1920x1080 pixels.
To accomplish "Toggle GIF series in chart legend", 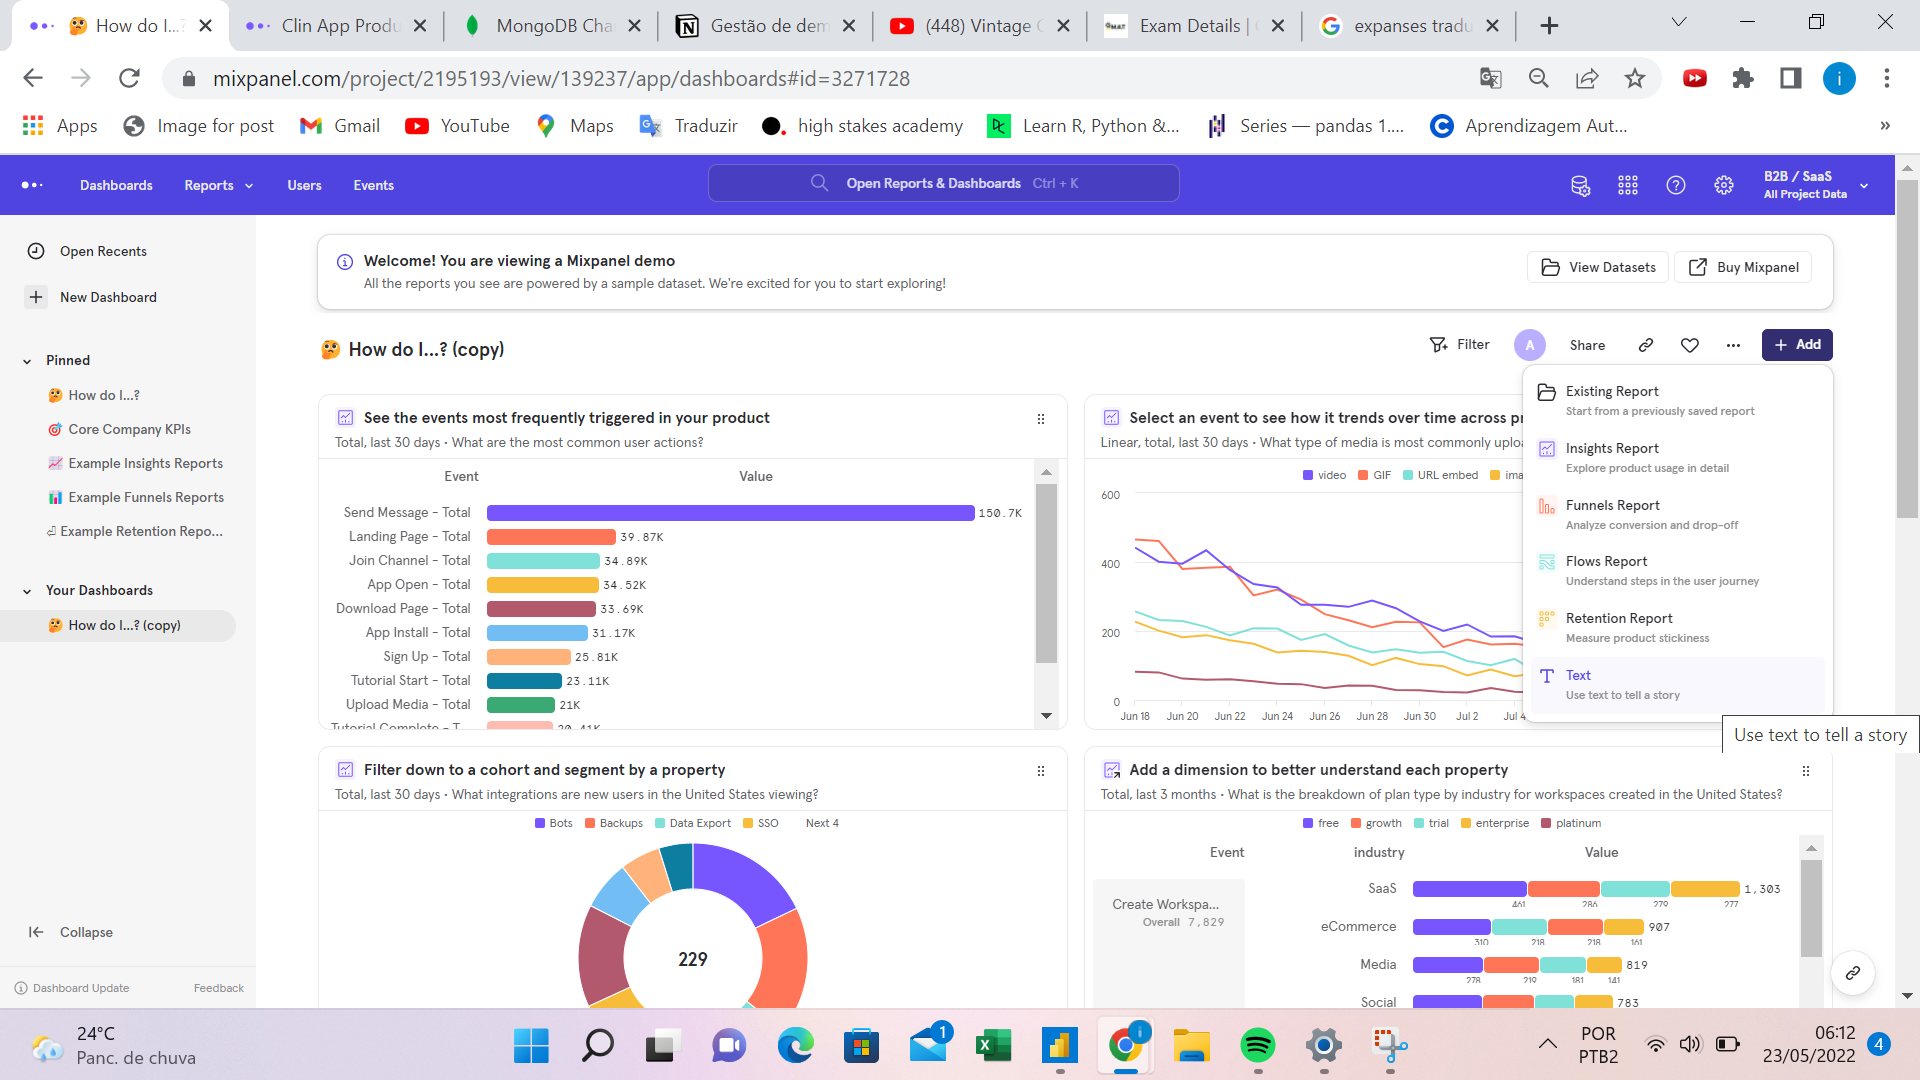I will tap(1375, 475).
